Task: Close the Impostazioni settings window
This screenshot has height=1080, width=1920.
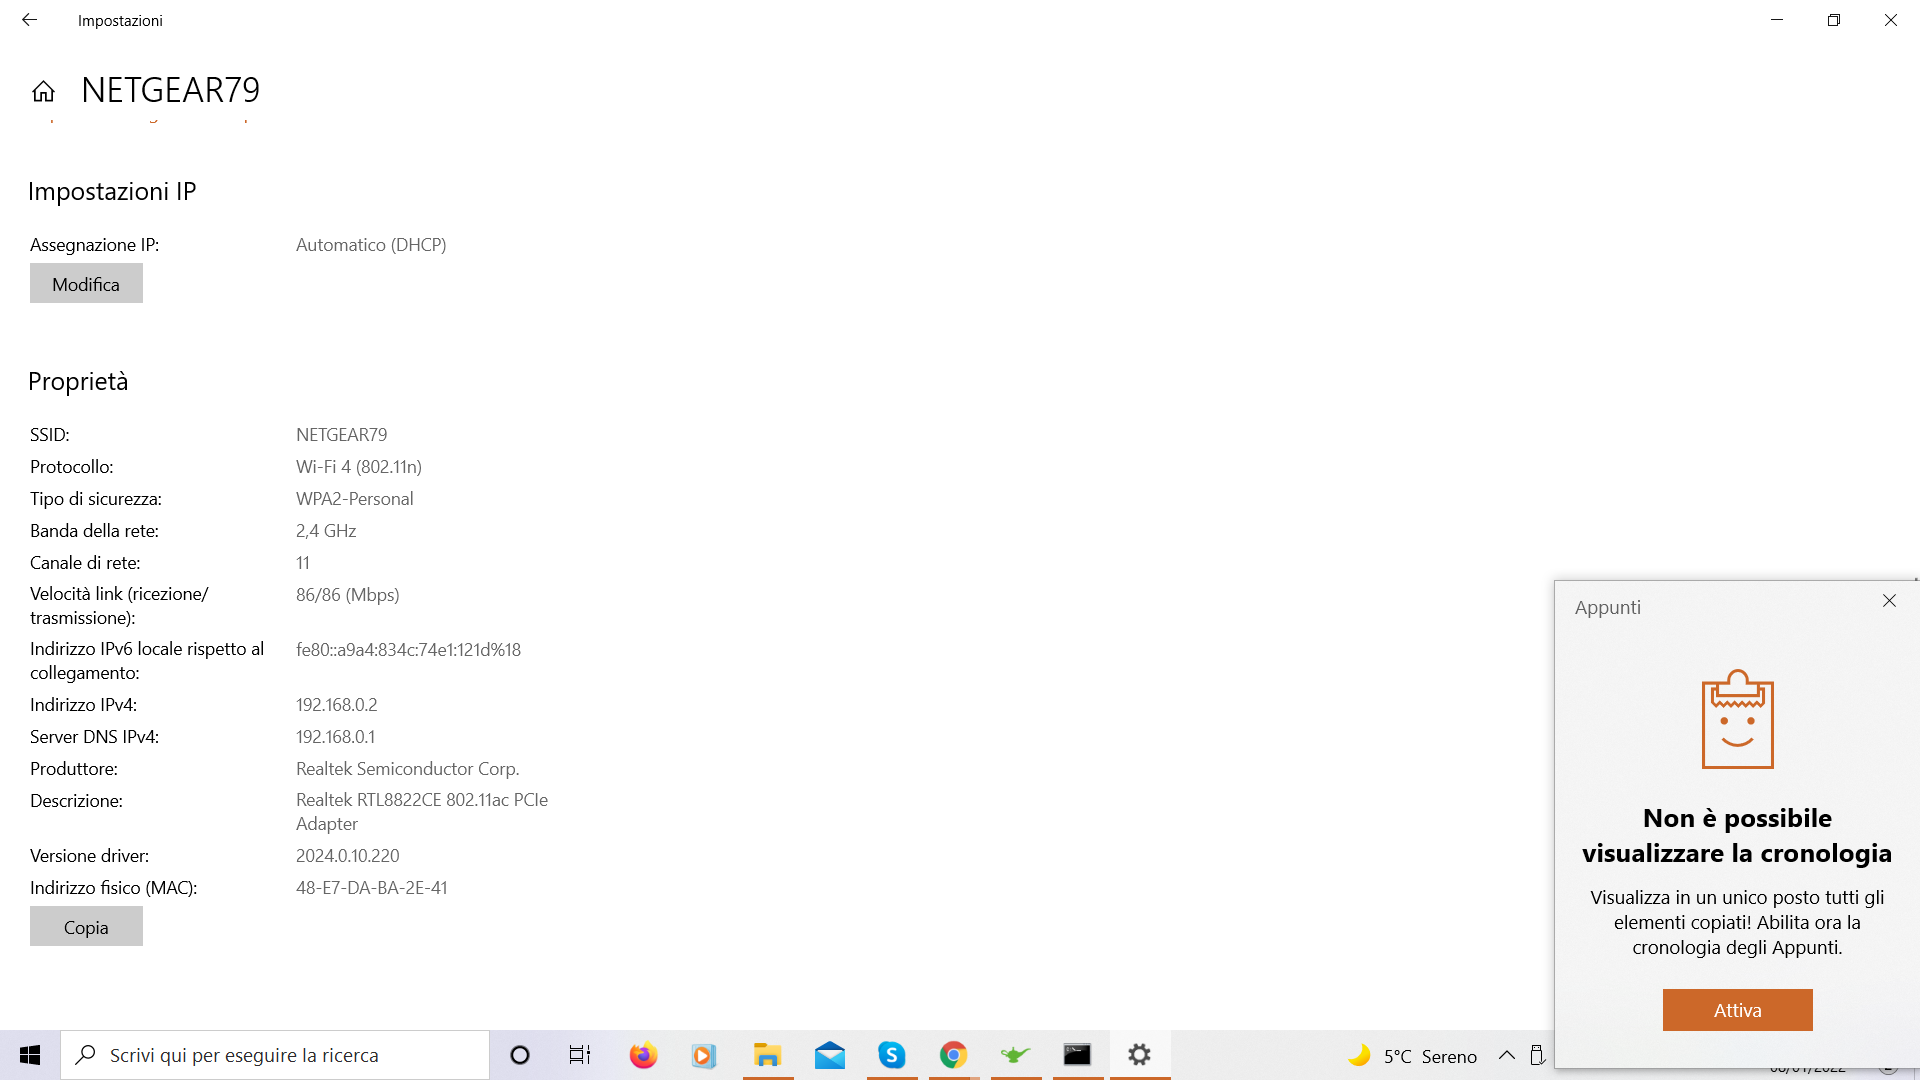Action: pyautogui.click(x=1891, y=20)
